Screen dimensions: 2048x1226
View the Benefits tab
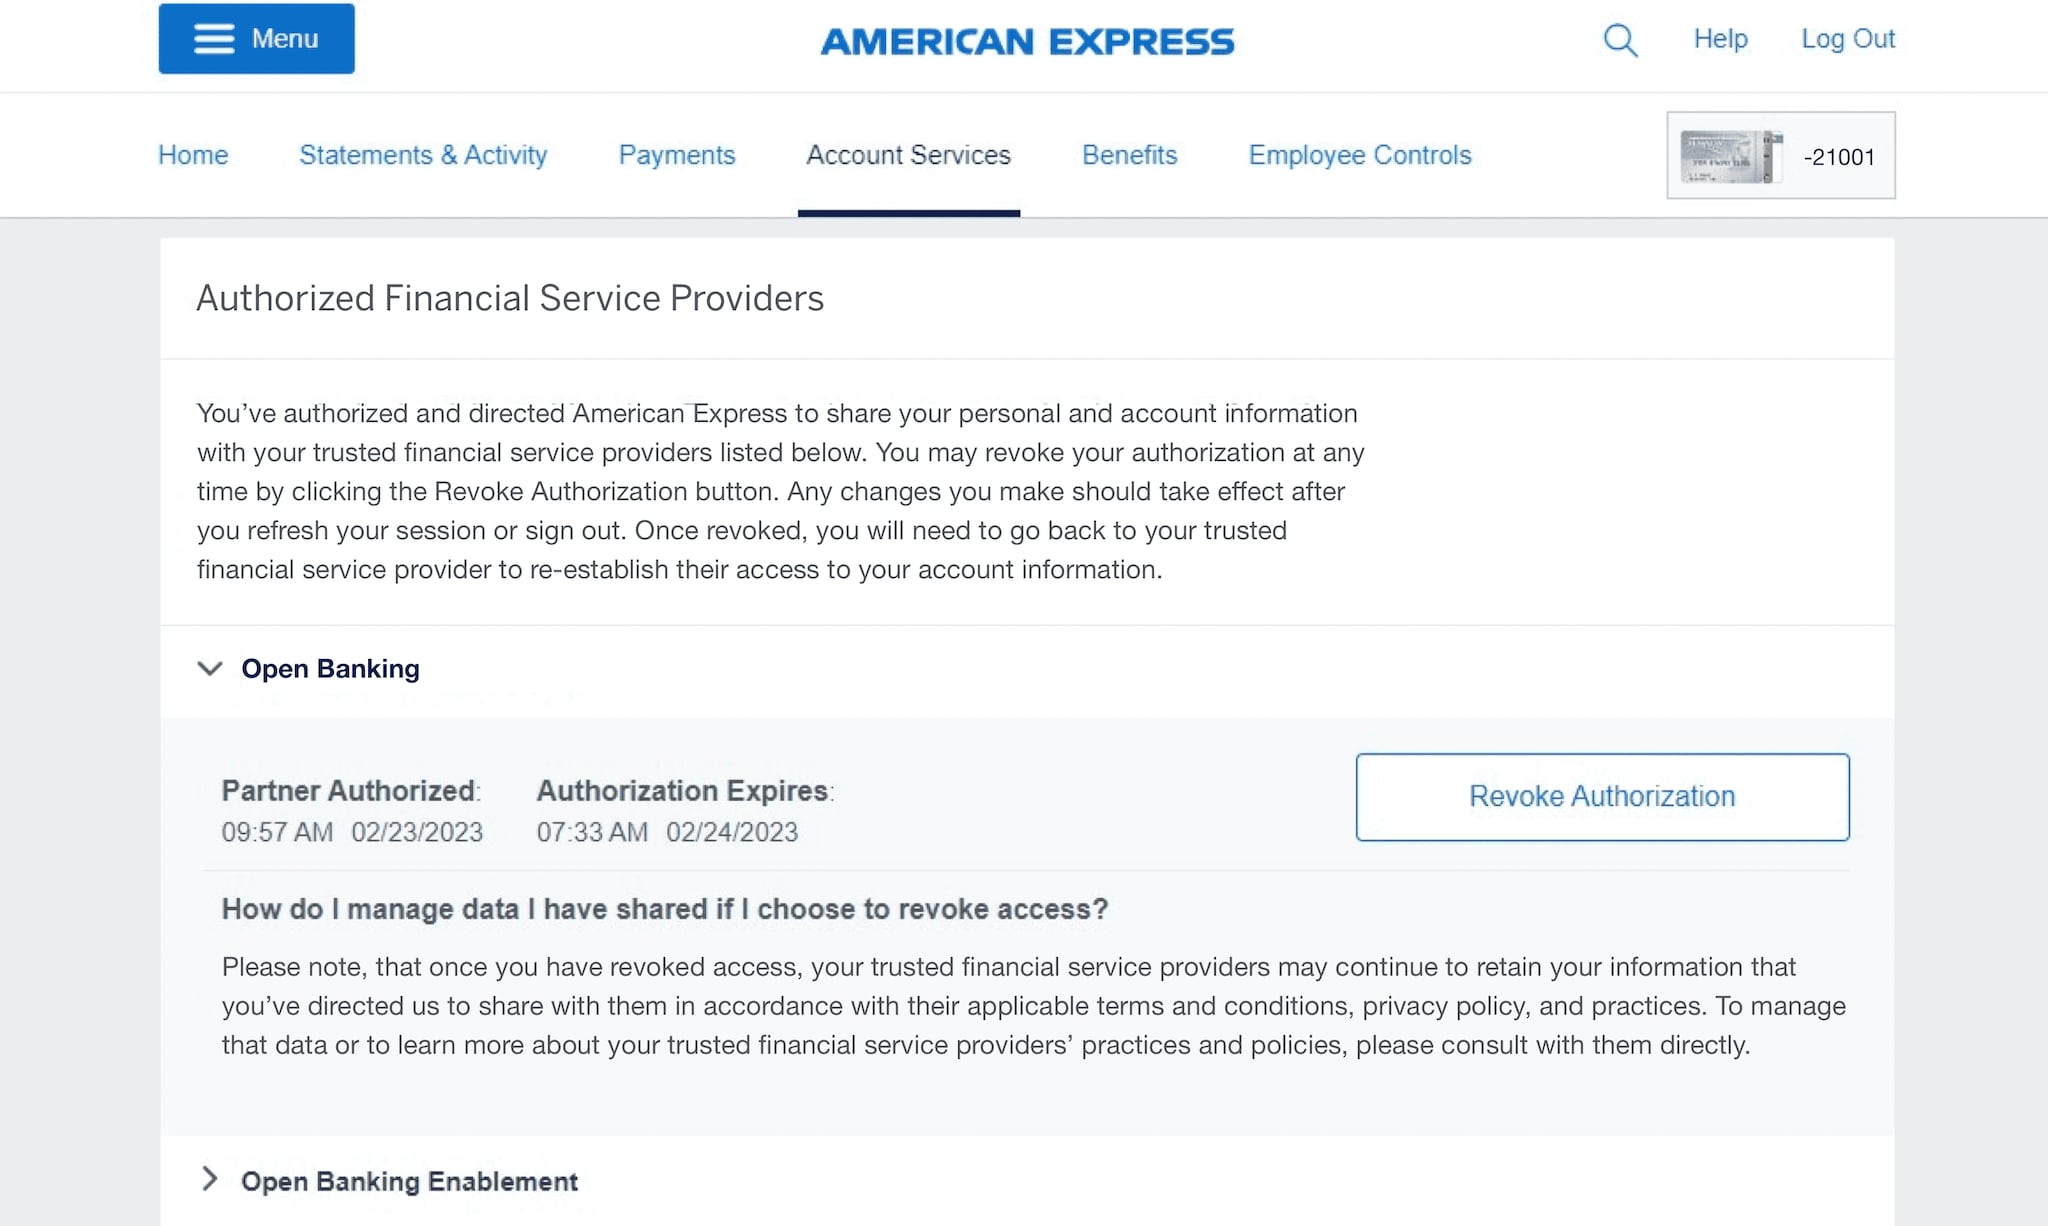[x=1129, y=155]
